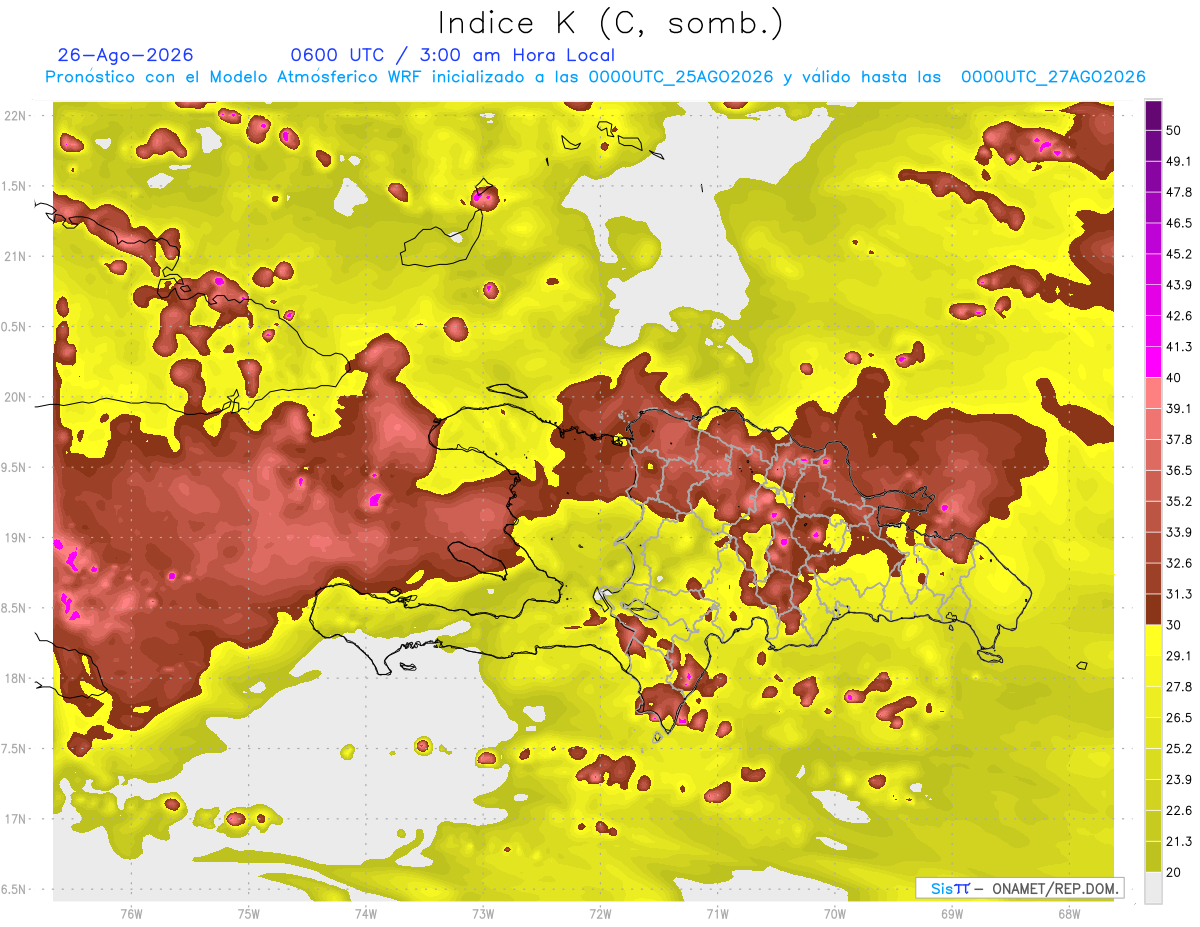Click the 72W longitude label
The width and height of the screenshot is (1200, 927).
600,913
